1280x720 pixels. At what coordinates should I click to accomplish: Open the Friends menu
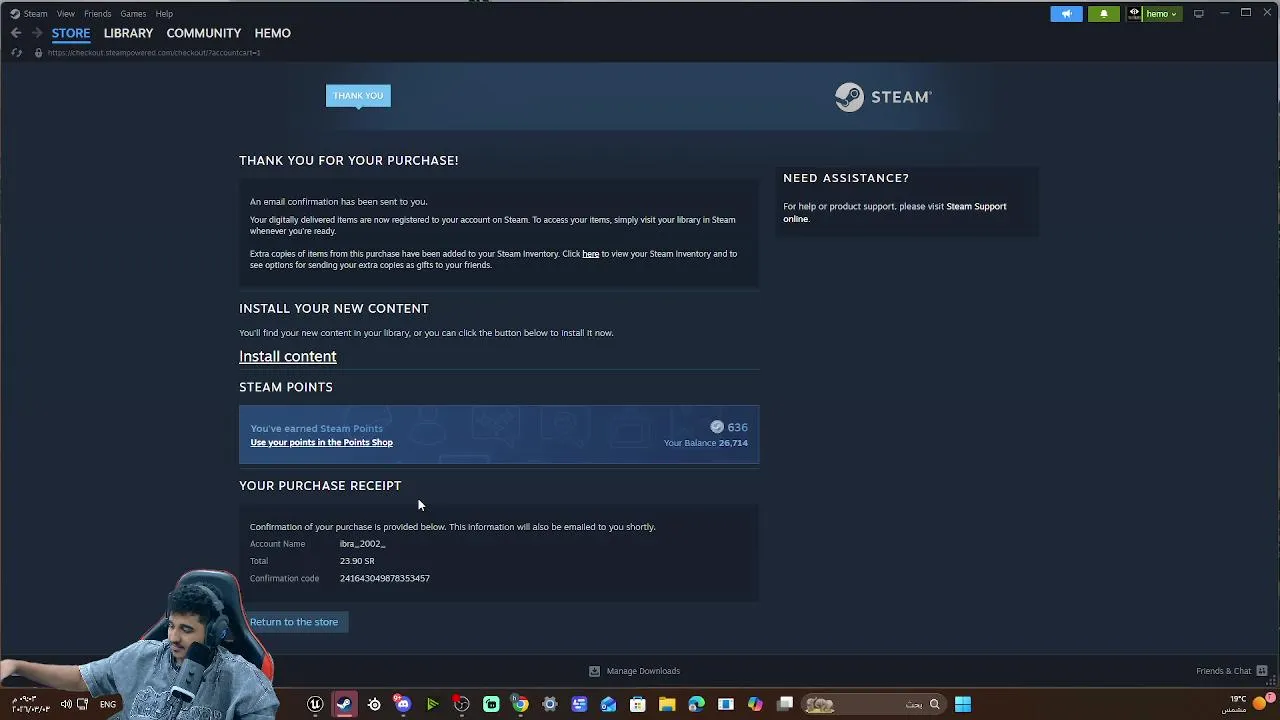pos(98,14)
